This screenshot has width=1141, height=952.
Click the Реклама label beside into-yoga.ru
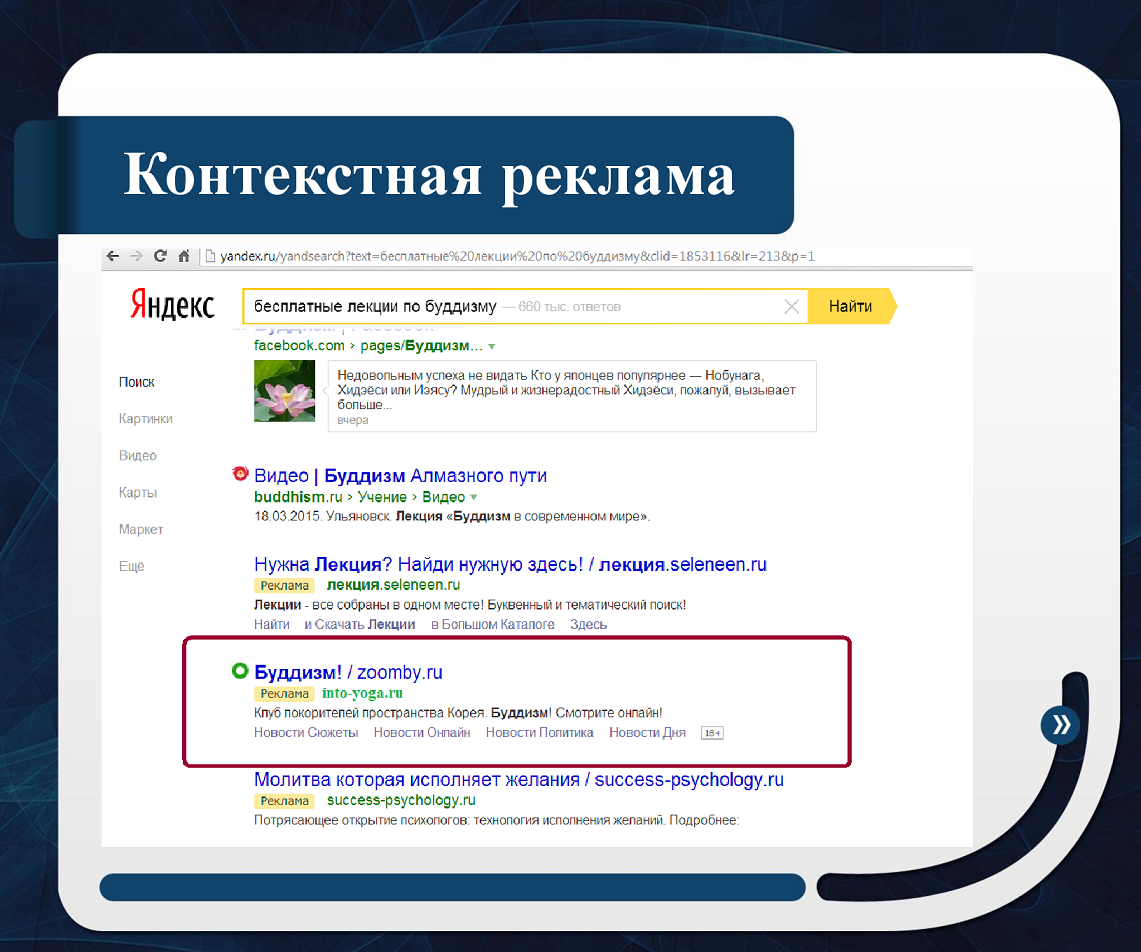coord(285,694)
